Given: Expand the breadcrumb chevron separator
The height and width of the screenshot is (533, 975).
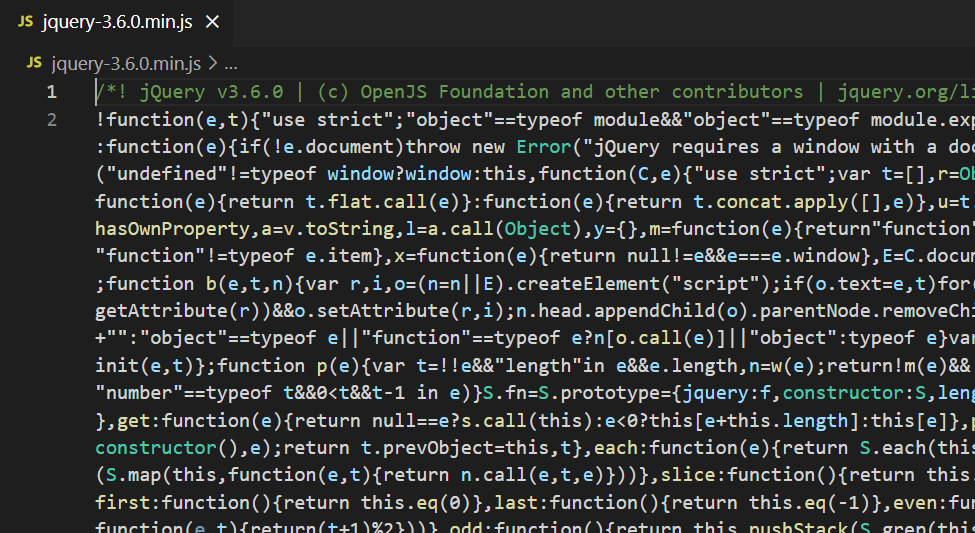Looking at the screenshot, I should tap(212, 63).
